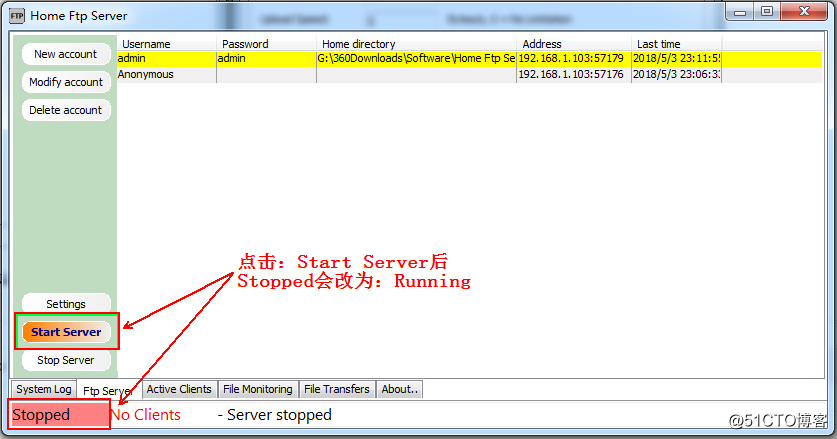The width and height of the screenshot is (837, 439).
Task: Click the FTP app icon in title bar
Action: (x=17, y=16)
